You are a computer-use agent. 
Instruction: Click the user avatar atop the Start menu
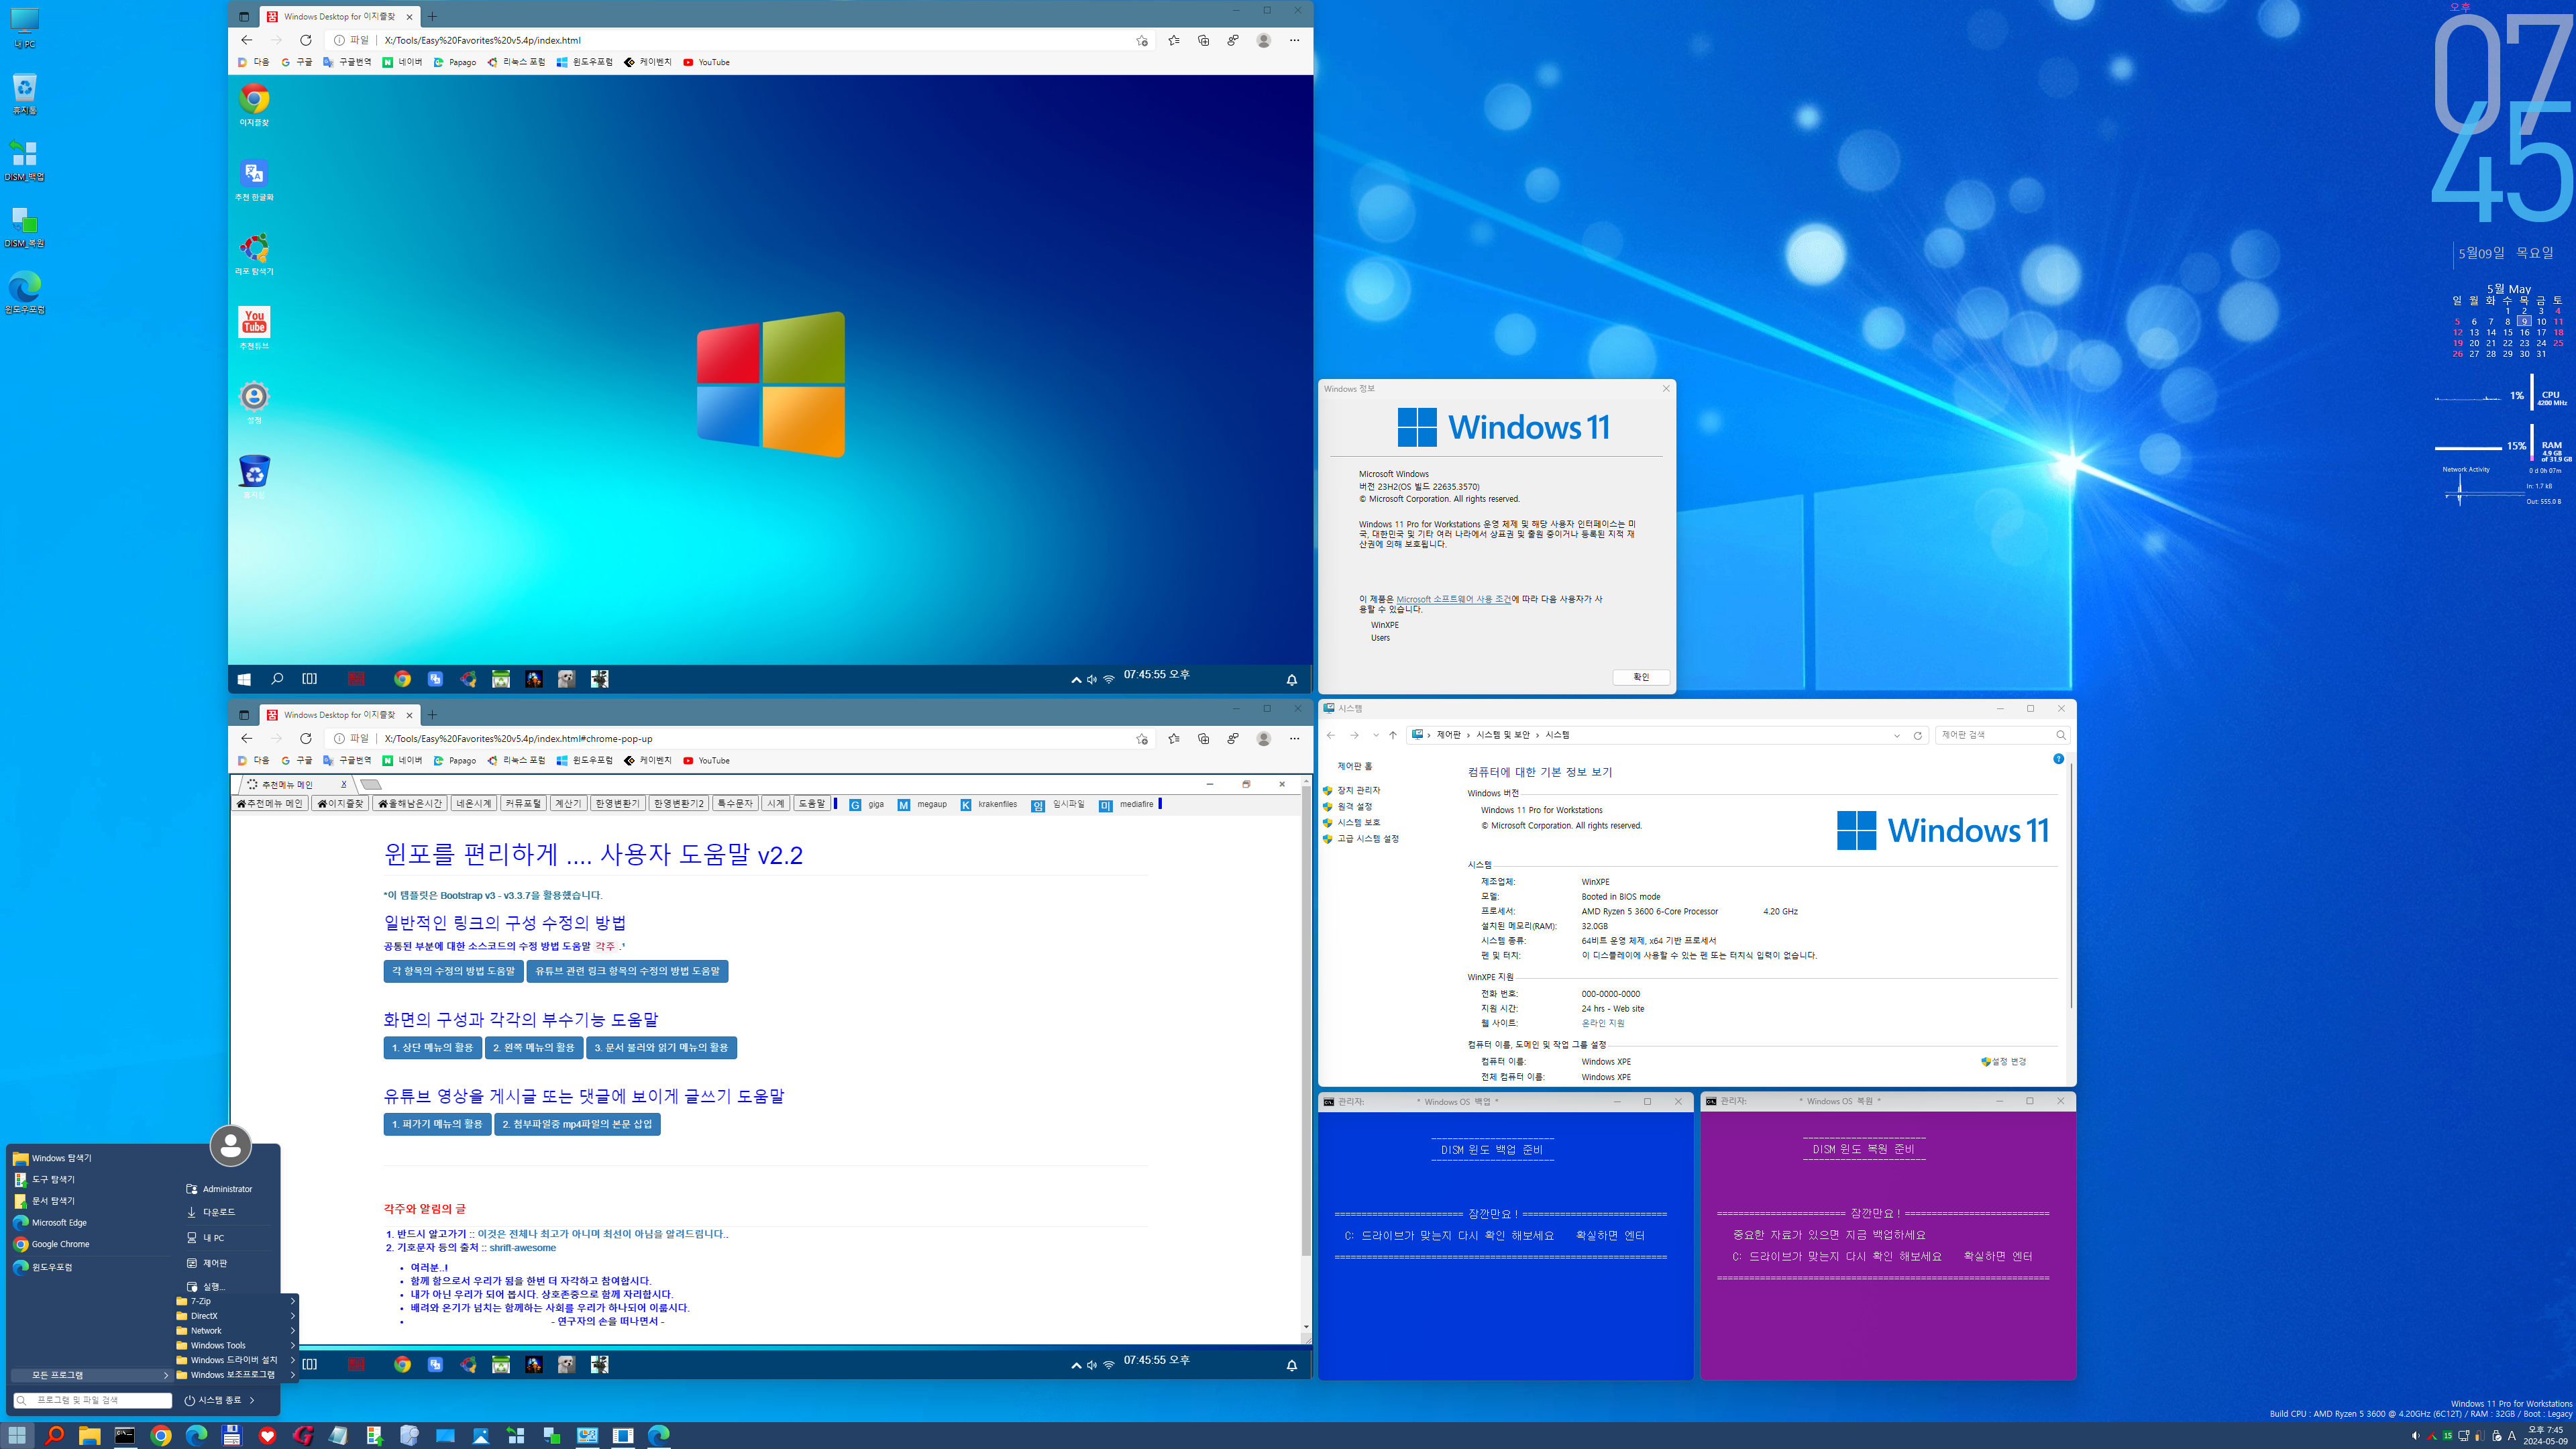click(230, 1146)
